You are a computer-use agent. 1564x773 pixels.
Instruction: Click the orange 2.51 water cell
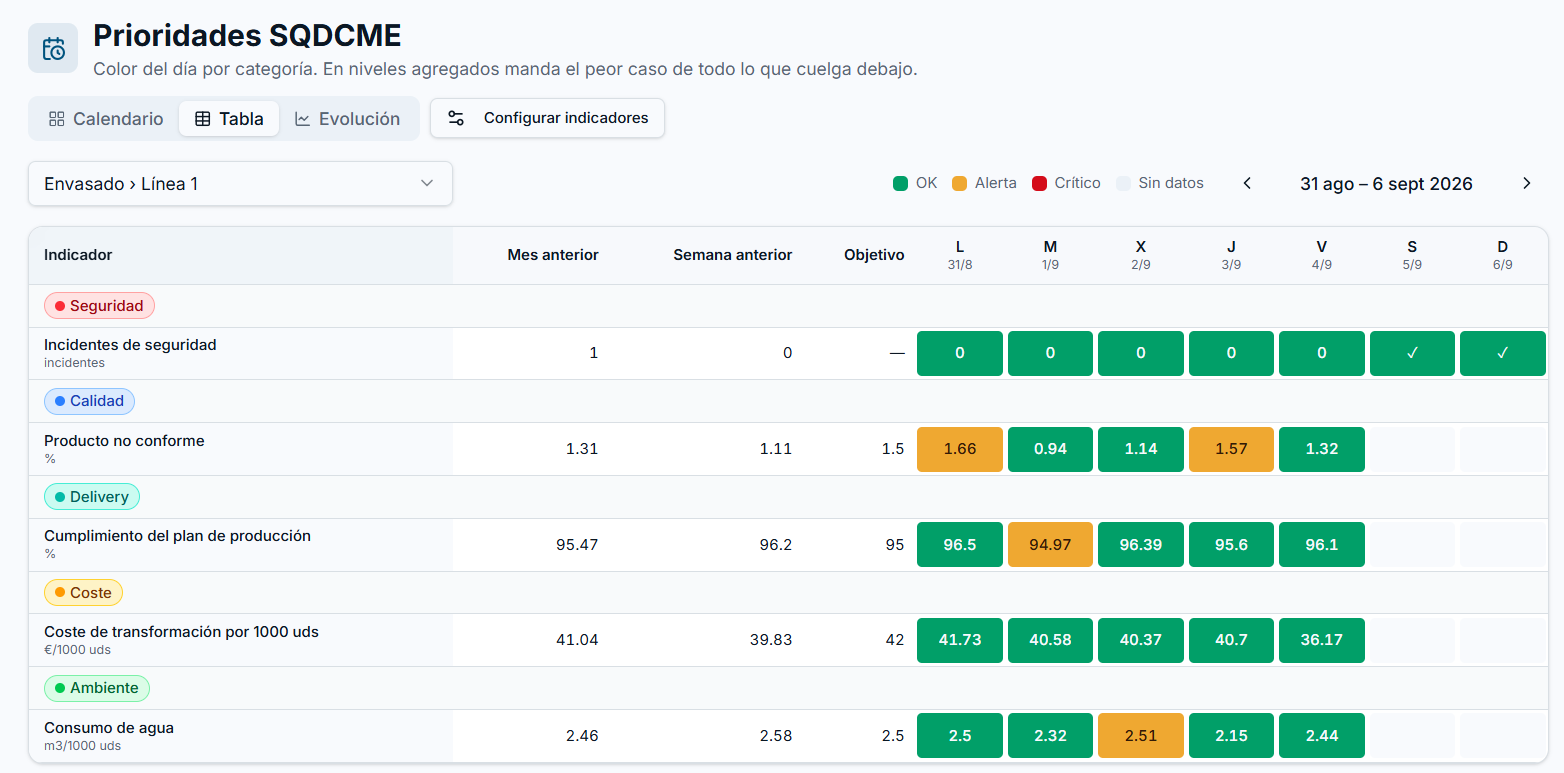click(x=1141, y=736)
